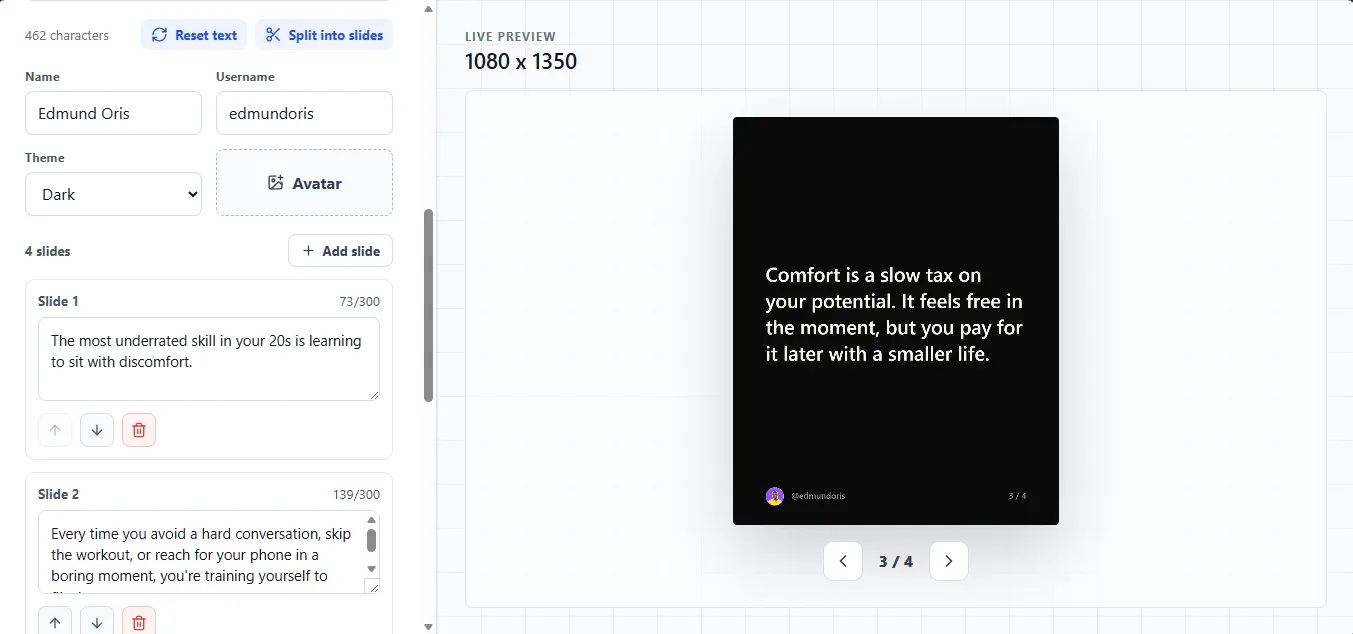
Task: Click '@edmundoris' handle in preview
Action: coord(818,496)
